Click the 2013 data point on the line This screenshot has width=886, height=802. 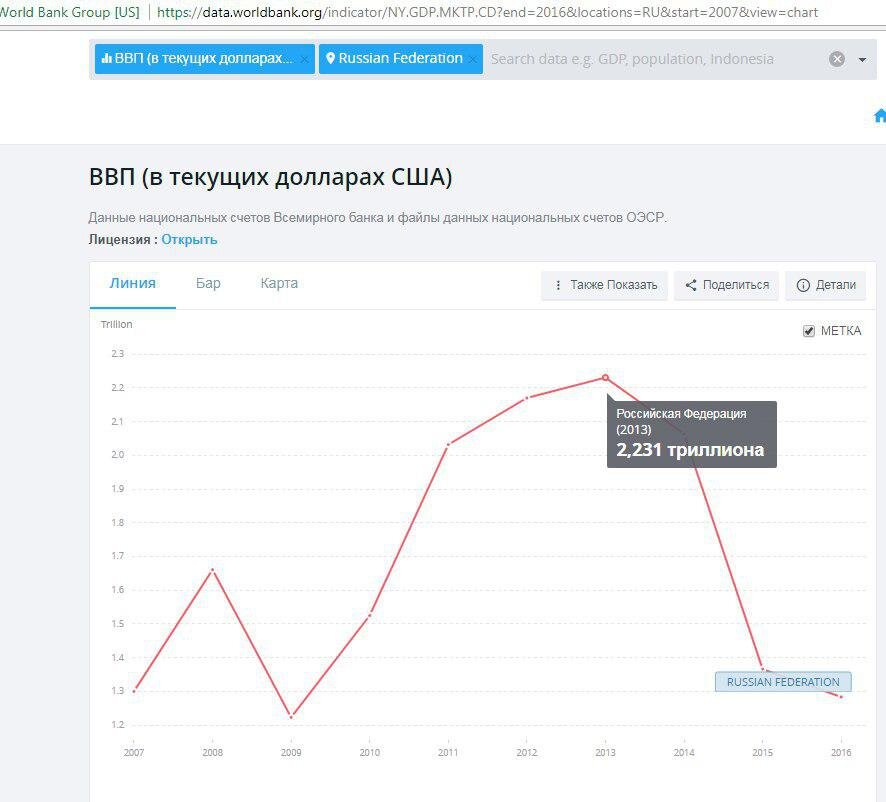click(x=605, y=378)
